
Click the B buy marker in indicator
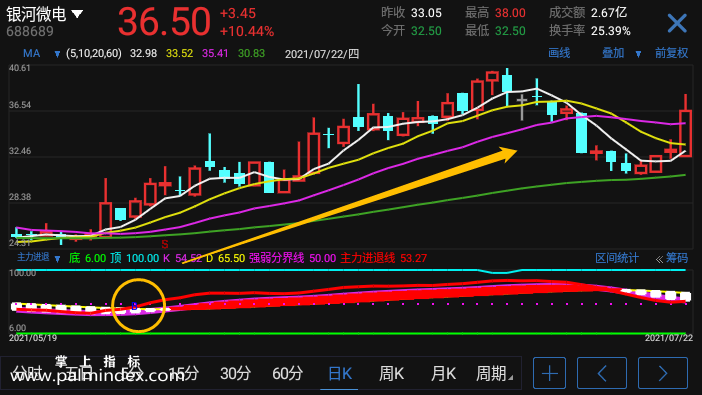(134, 307)
